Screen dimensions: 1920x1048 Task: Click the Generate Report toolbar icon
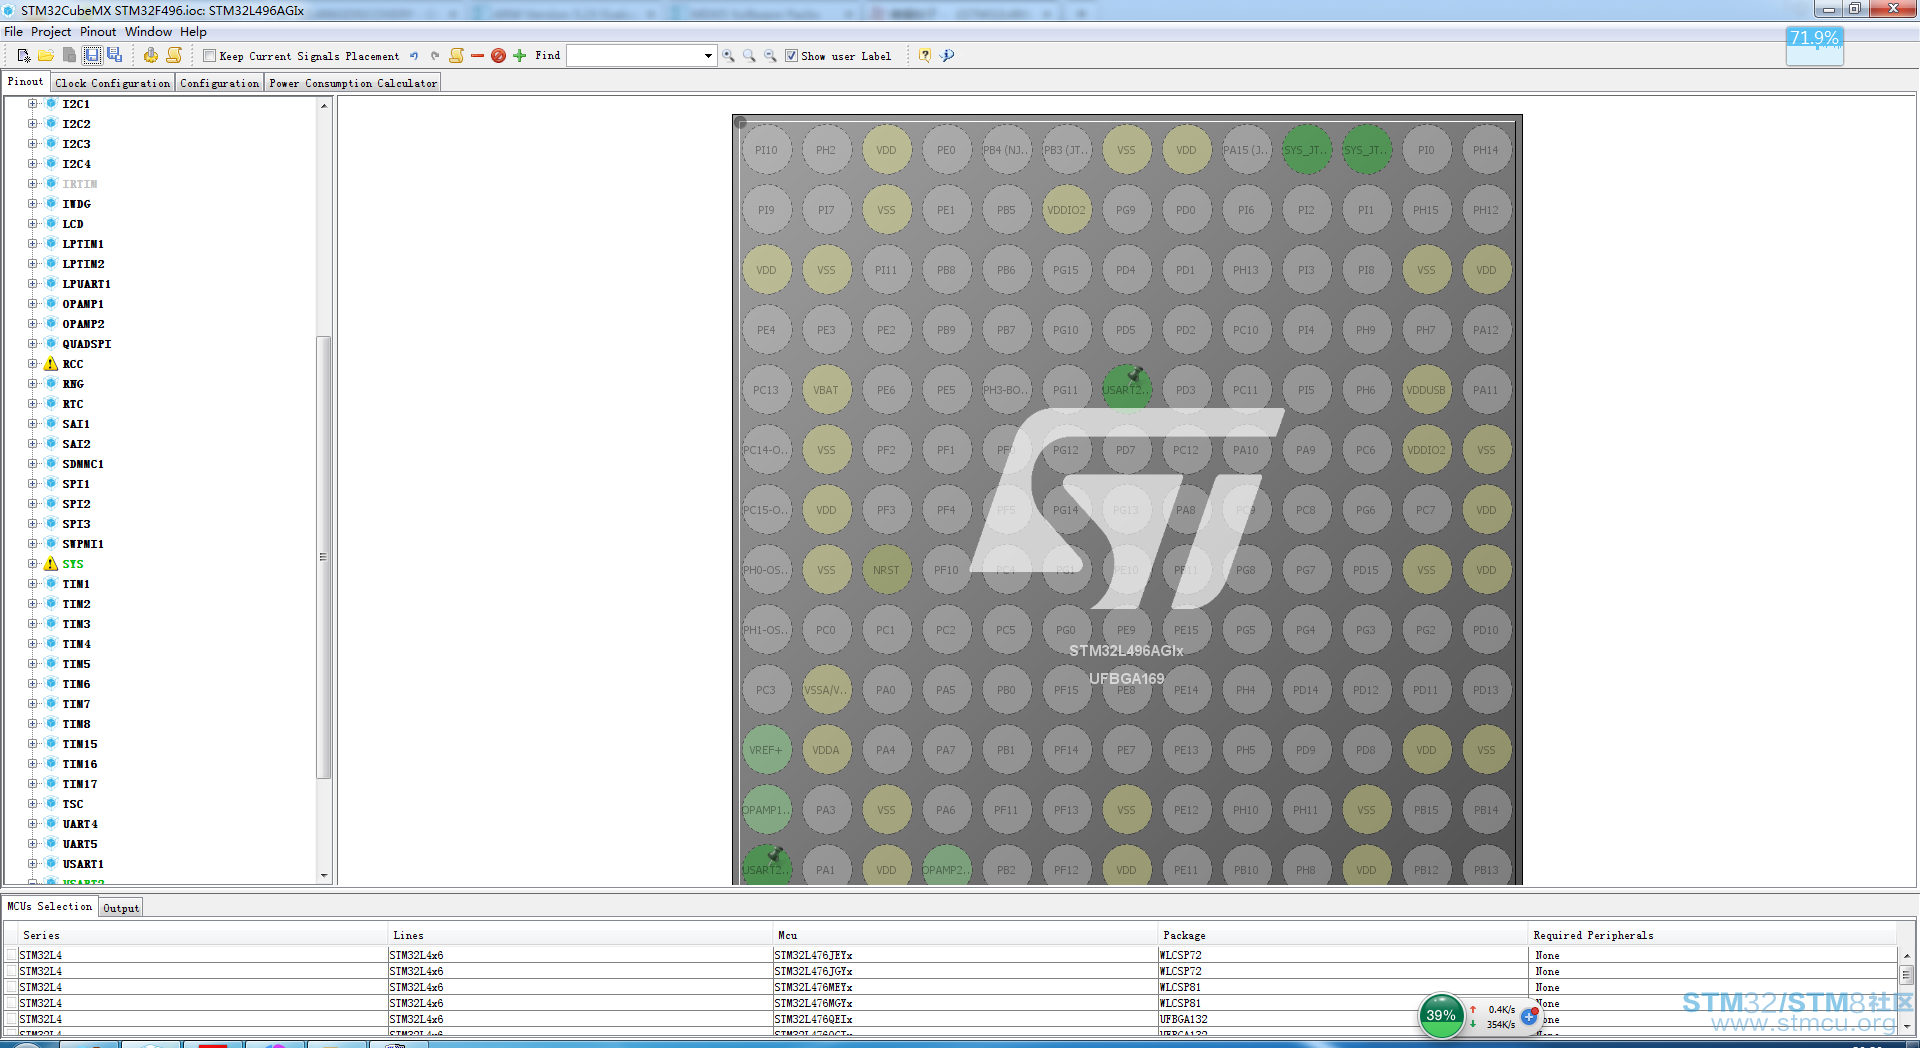click(x=174, y=56)
